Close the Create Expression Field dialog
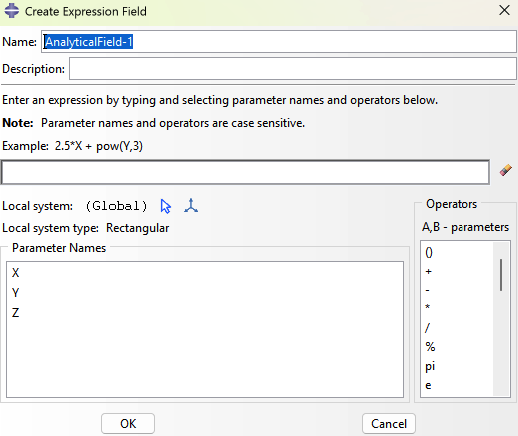This screenshot has width=518, height=436. point(505,10)
